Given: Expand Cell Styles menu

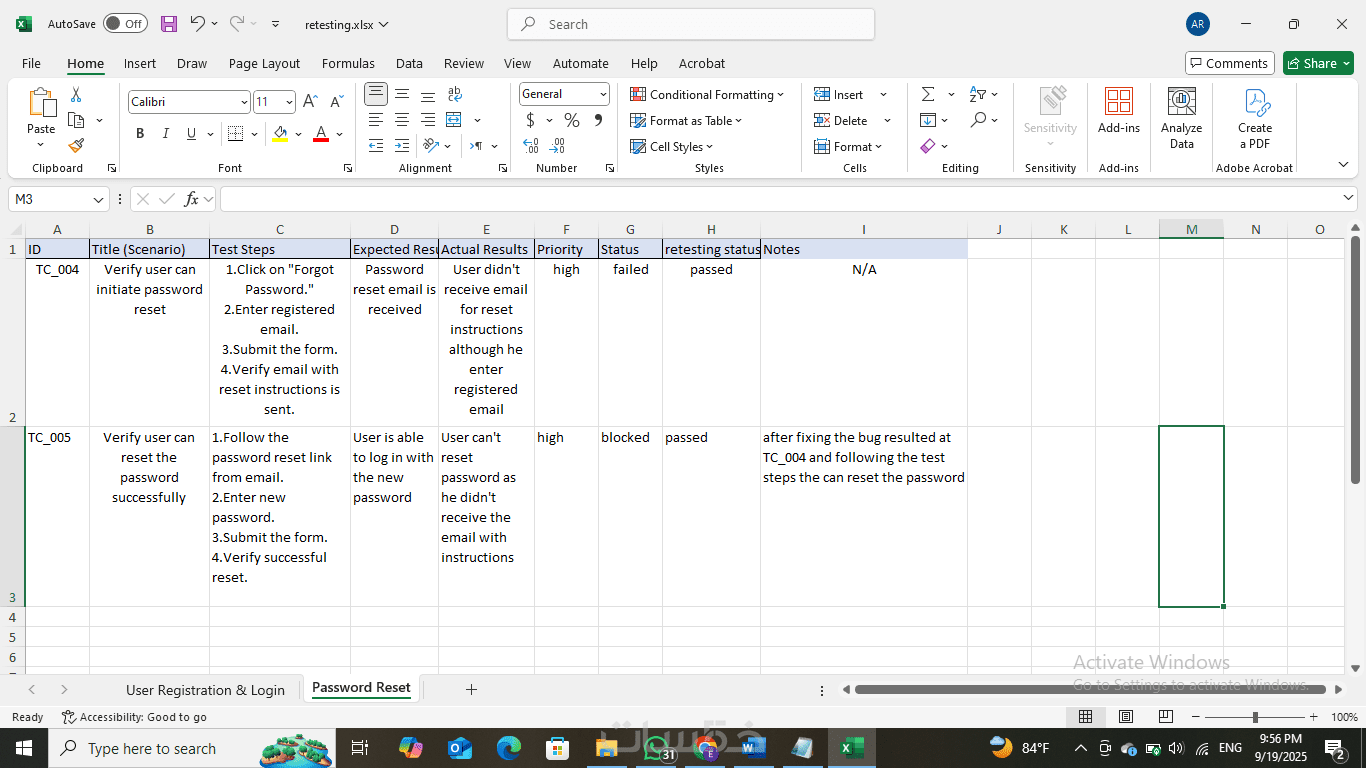Looking at the screenshot, I should [x=672, y=146].
